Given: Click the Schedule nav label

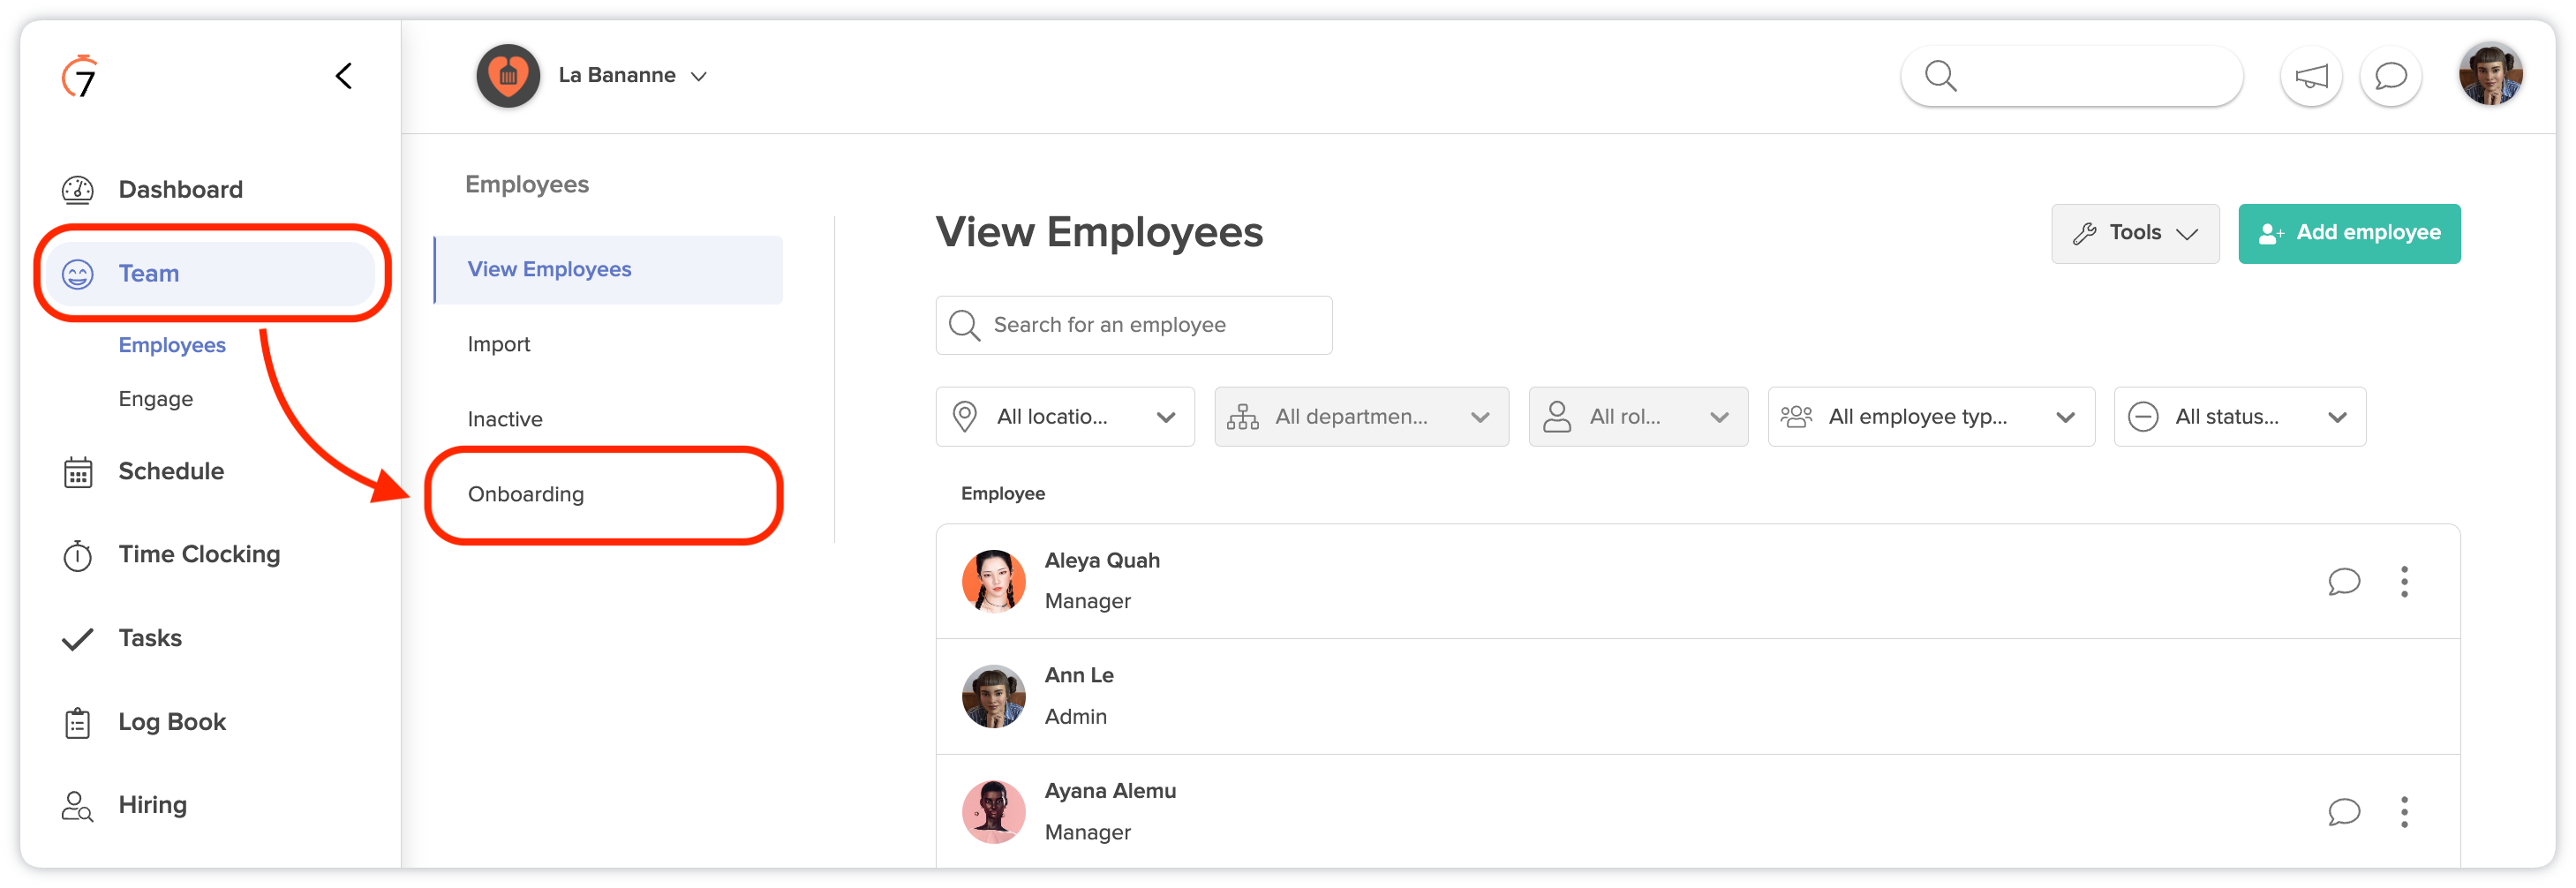Looking at the screenshot, I should (x=171, y=472).
